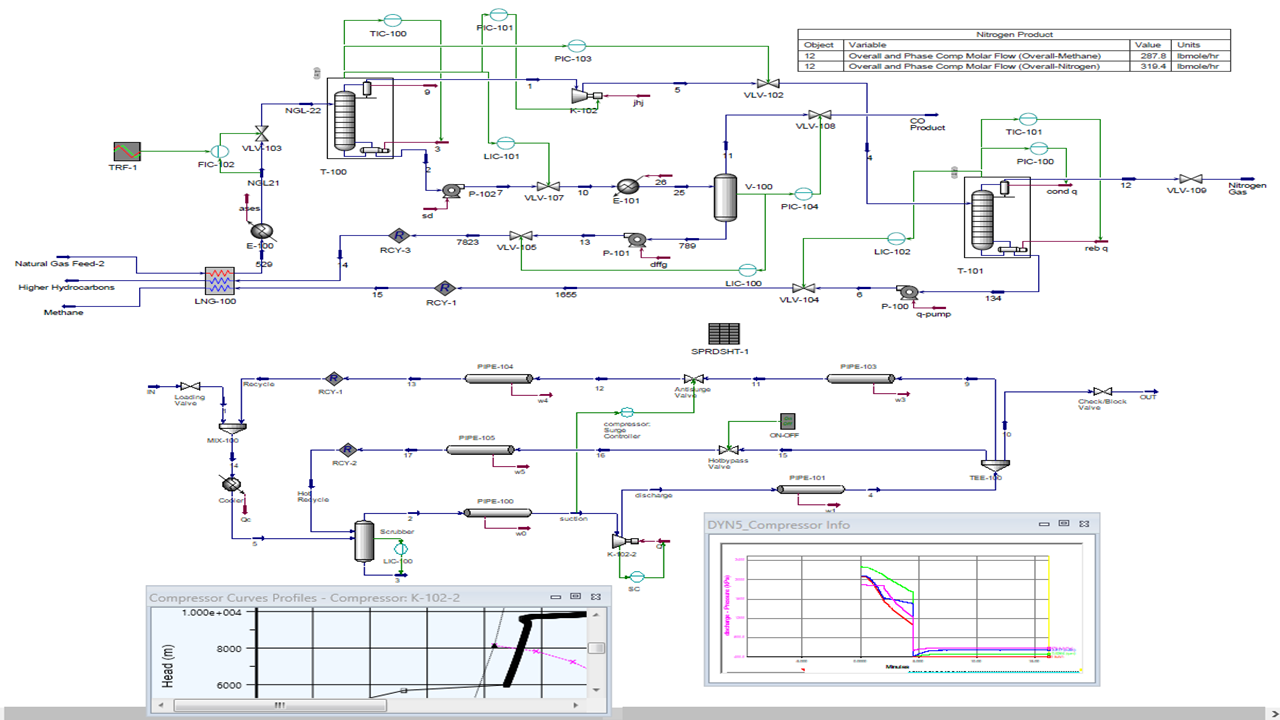Maximize the DYN5_Compressor Info window
This screenshot has width=1280, height=720.
(1064, 523)
